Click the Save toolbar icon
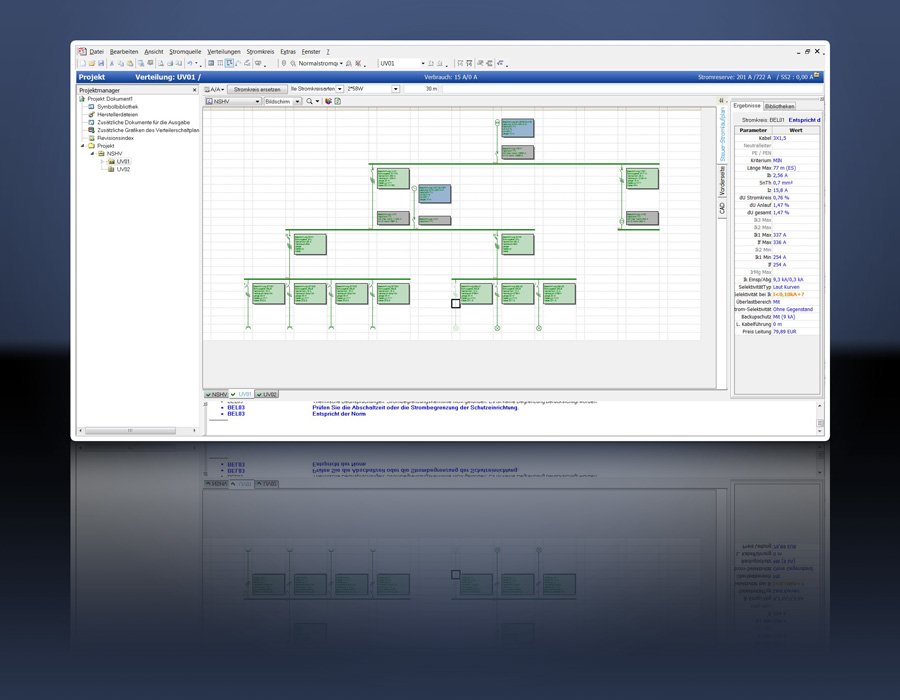 101,64
